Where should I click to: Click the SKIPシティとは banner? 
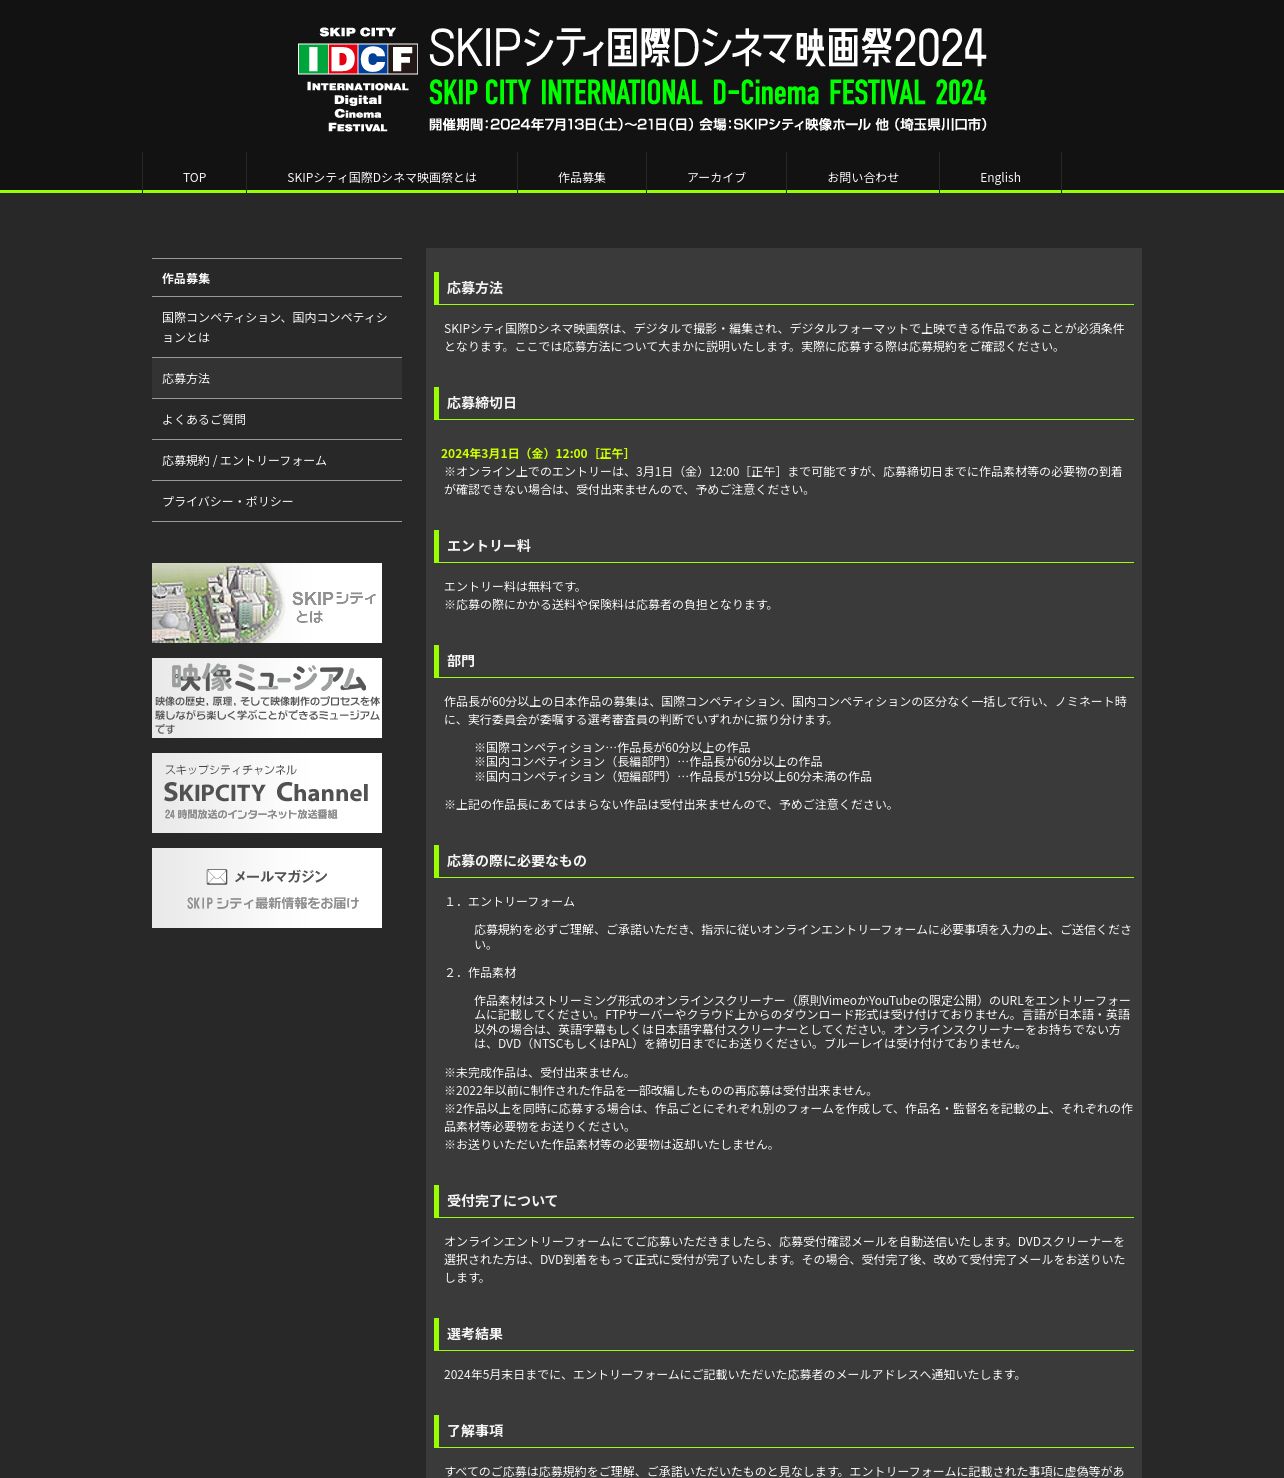point(267,603)
